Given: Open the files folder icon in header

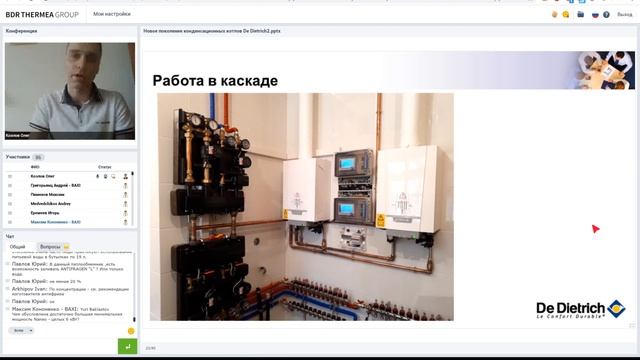Looking at the screenshot, I should tap(580, 14).
